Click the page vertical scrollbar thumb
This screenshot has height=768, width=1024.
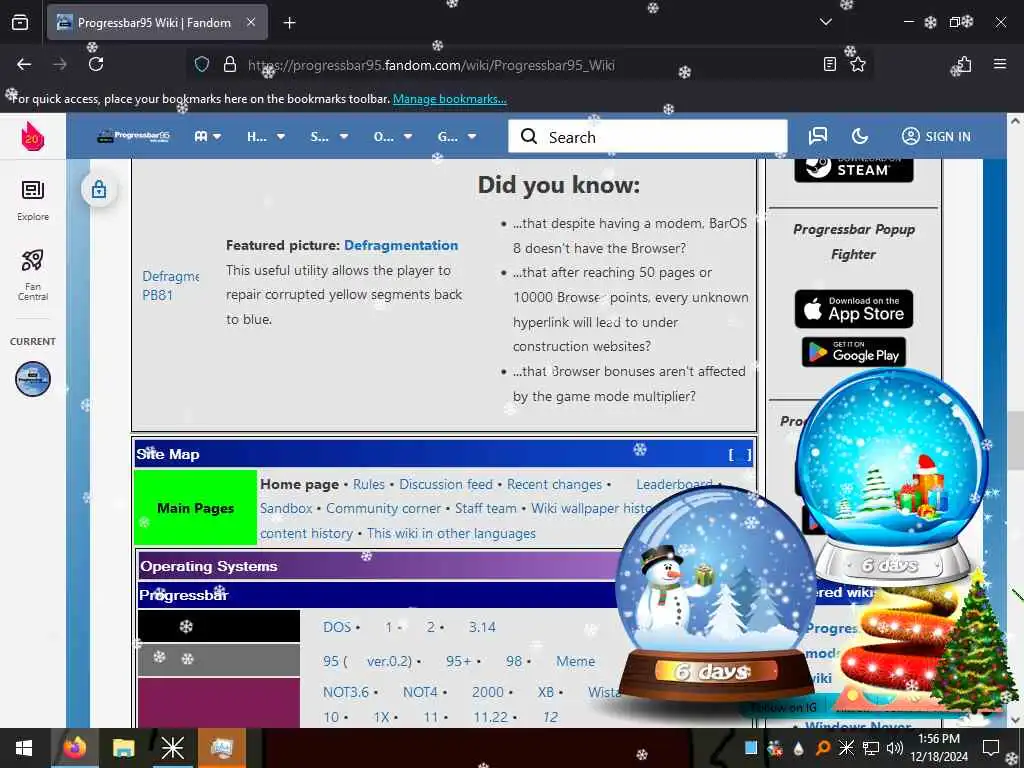1015,440
